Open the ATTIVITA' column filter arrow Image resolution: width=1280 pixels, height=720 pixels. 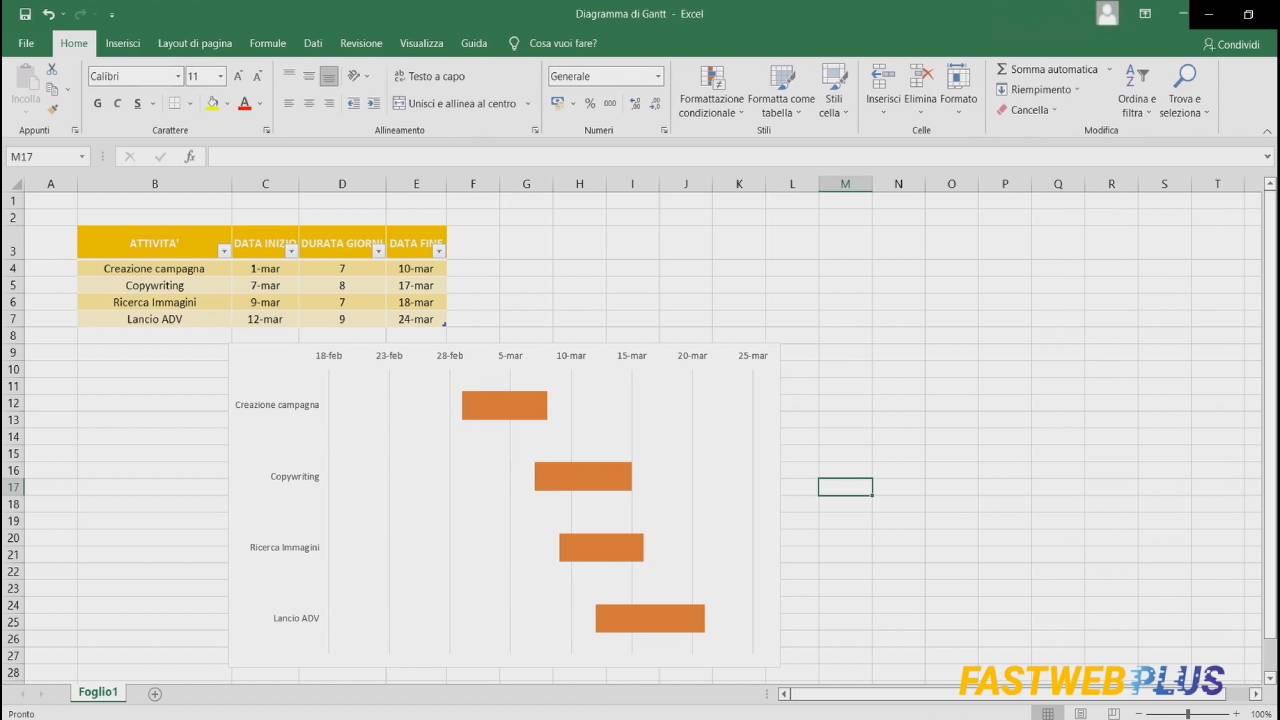click(x=224, y=250)
